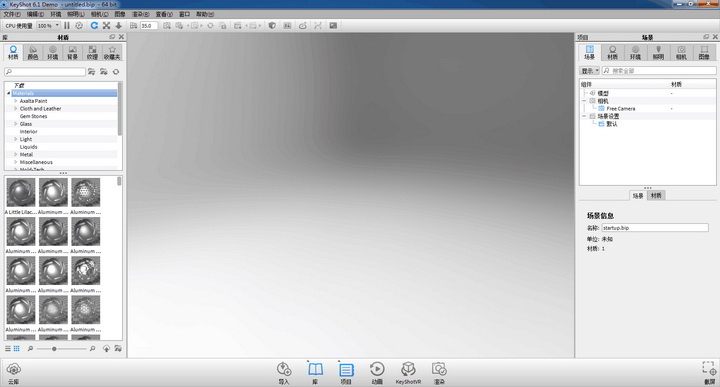Take a screenshot with the 截屏 icon

click(x=709, y=373)
